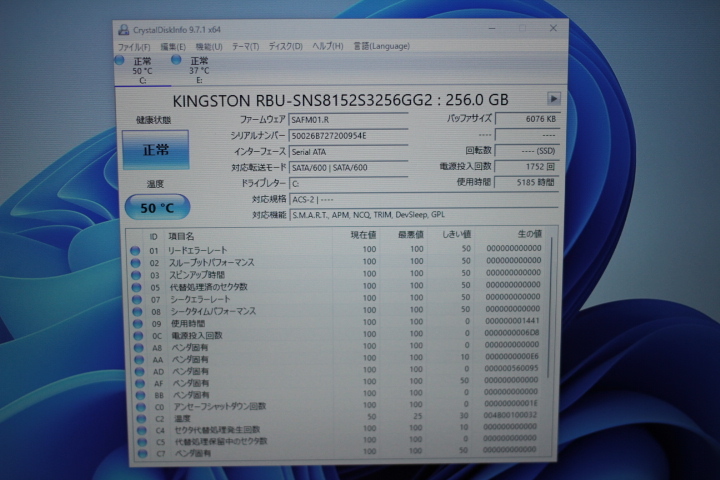This screenshot has width=720, height=480.
Task: Click the status circle for row 08
Action: pos(137,311)
